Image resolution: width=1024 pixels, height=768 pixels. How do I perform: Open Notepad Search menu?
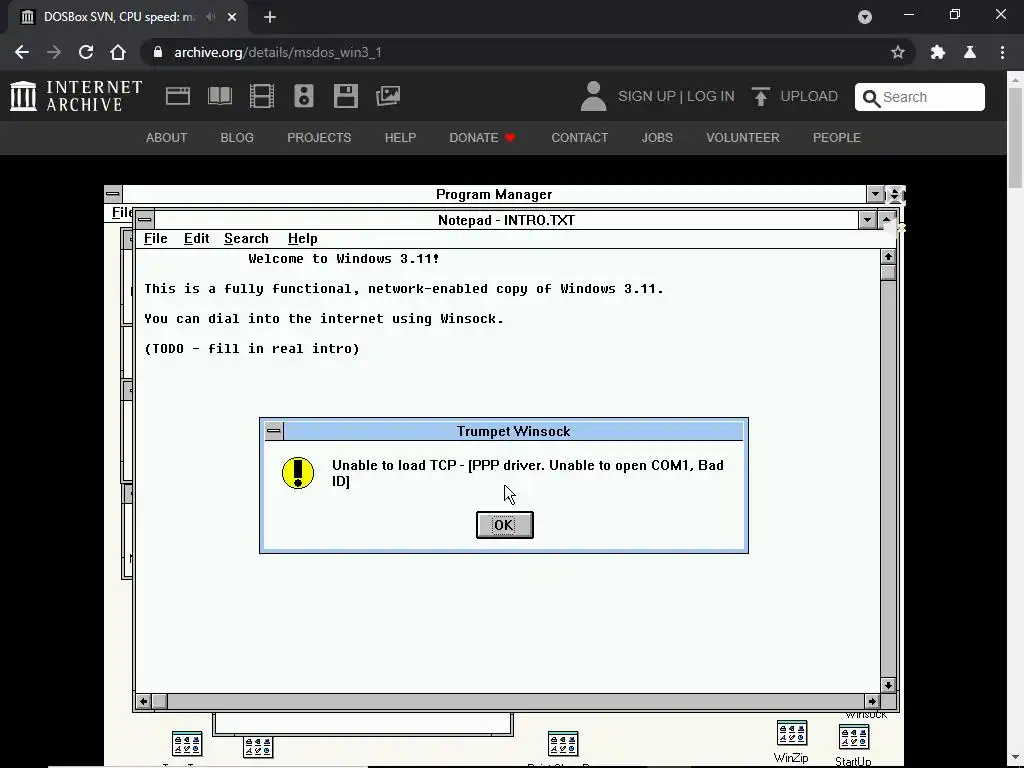pos(246,238)
